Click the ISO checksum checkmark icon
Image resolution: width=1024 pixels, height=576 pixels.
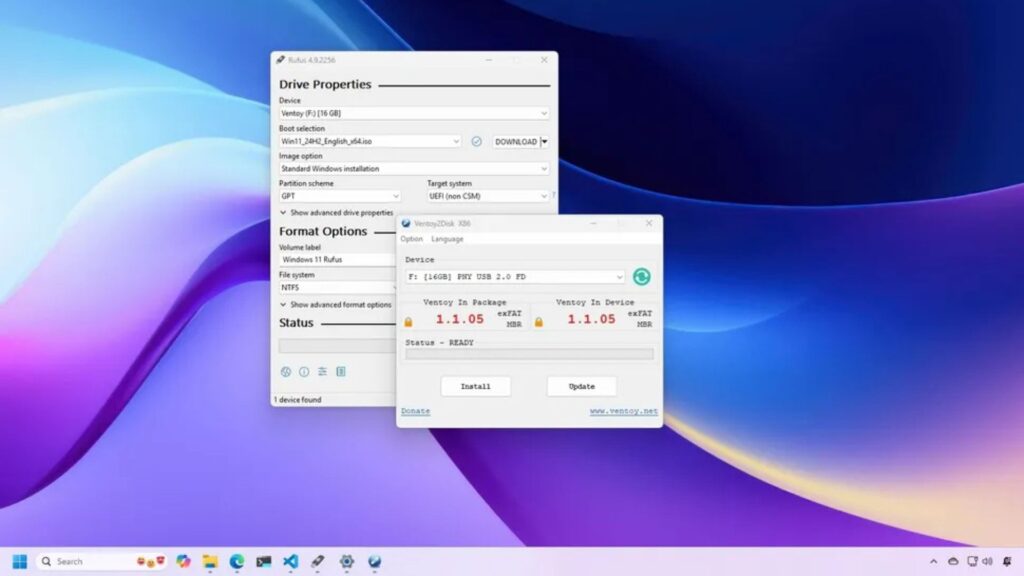476,142
